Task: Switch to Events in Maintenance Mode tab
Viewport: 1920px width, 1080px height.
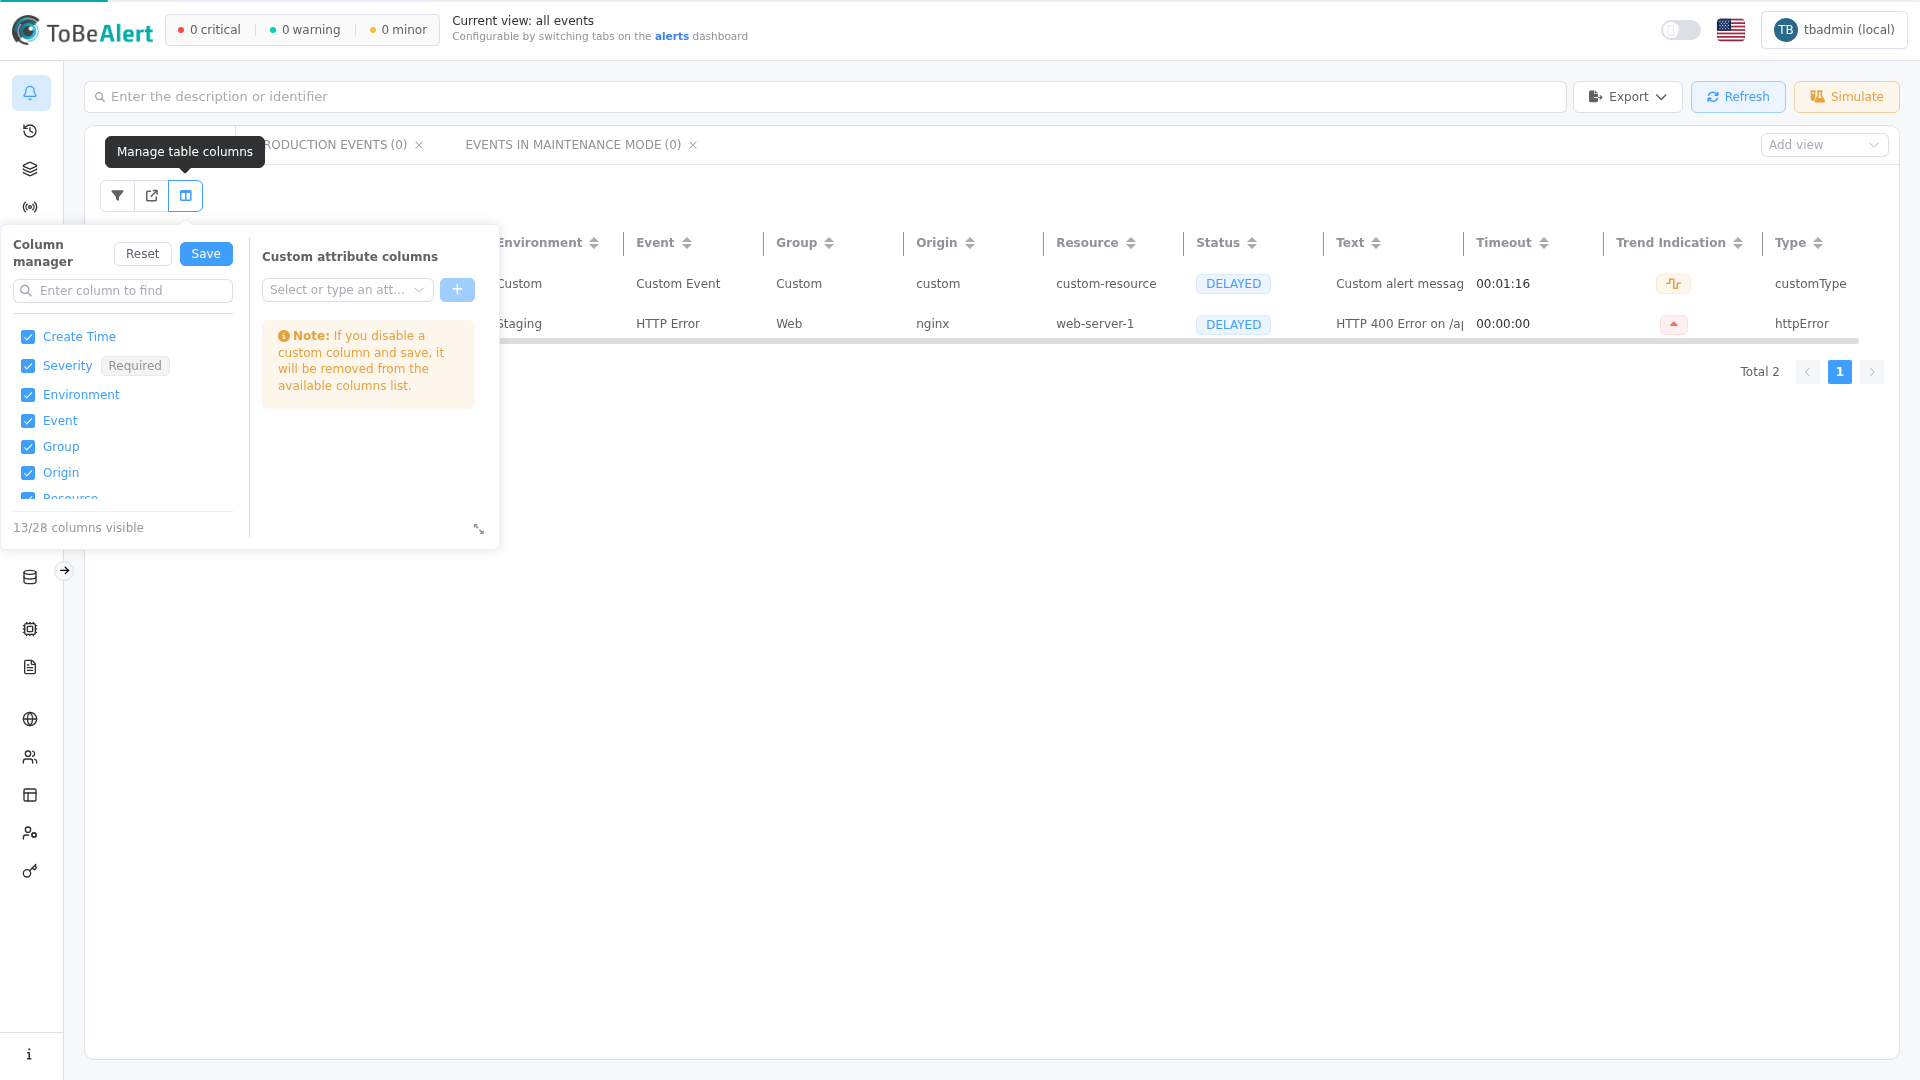Action: (573, 145)
